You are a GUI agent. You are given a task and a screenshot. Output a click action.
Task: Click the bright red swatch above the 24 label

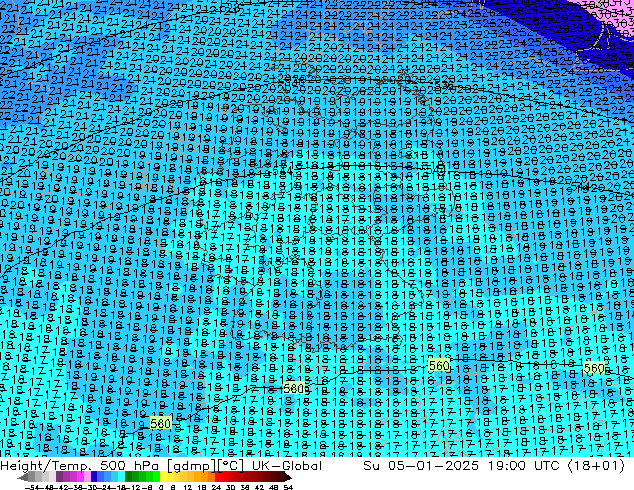coord(218,477)
